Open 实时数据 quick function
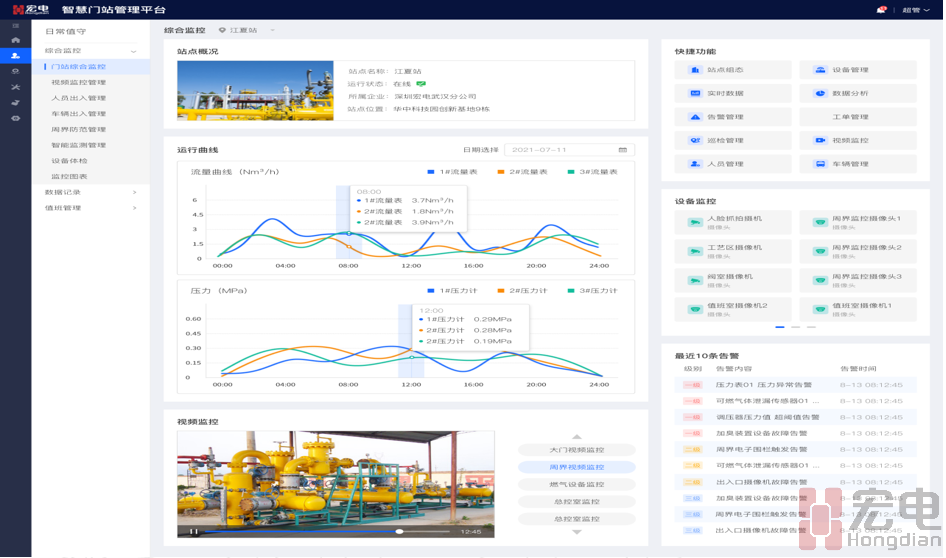 (733, 93)
